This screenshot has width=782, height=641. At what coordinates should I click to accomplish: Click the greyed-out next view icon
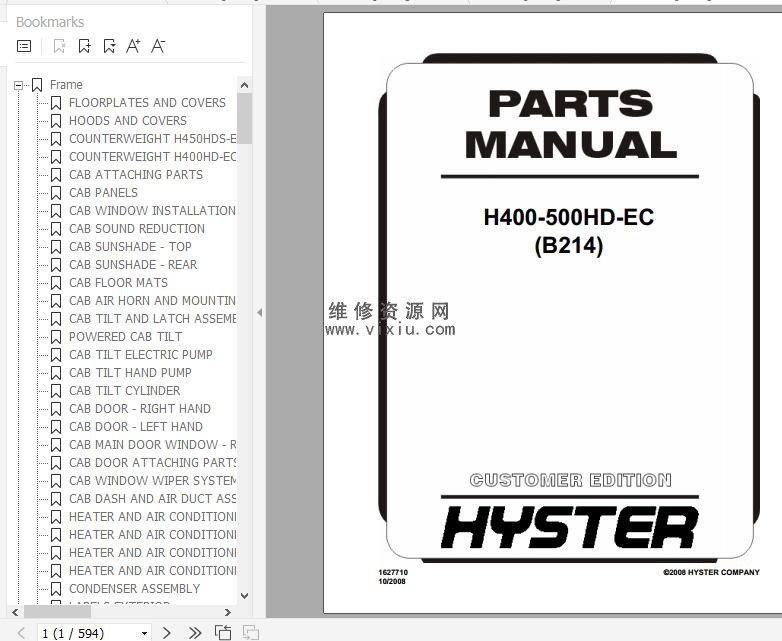click(x=250, y=633)
